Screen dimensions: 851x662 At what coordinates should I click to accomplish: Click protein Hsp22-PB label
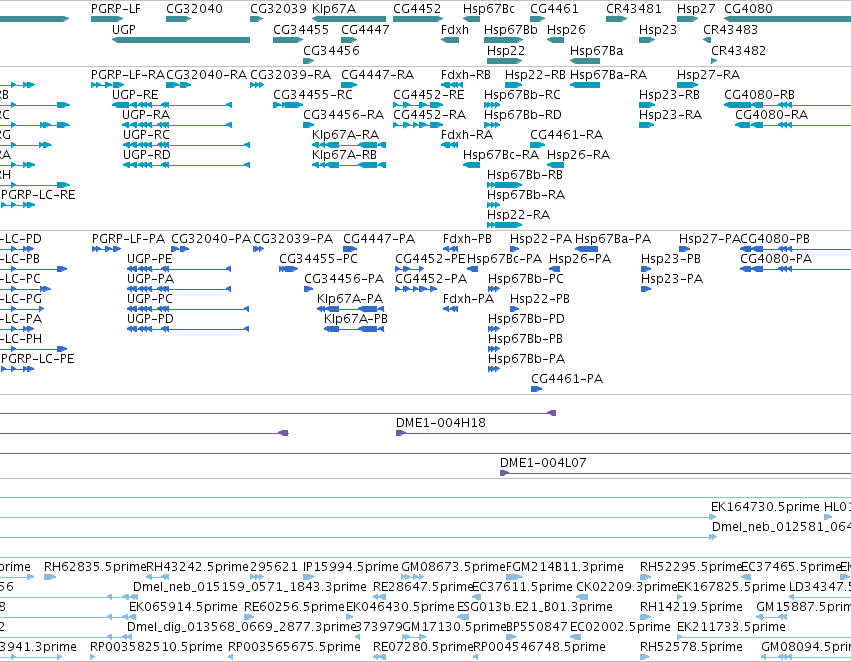click(x=539, y=299)
